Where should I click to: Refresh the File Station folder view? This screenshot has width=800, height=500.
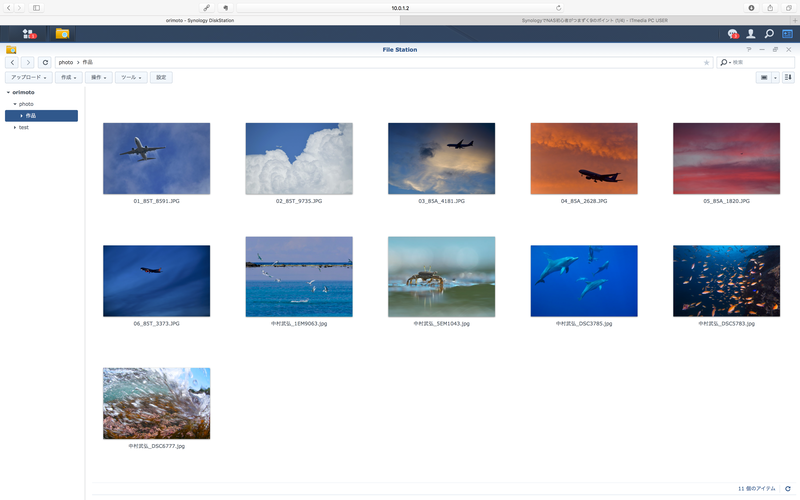[x=45, y=62]
